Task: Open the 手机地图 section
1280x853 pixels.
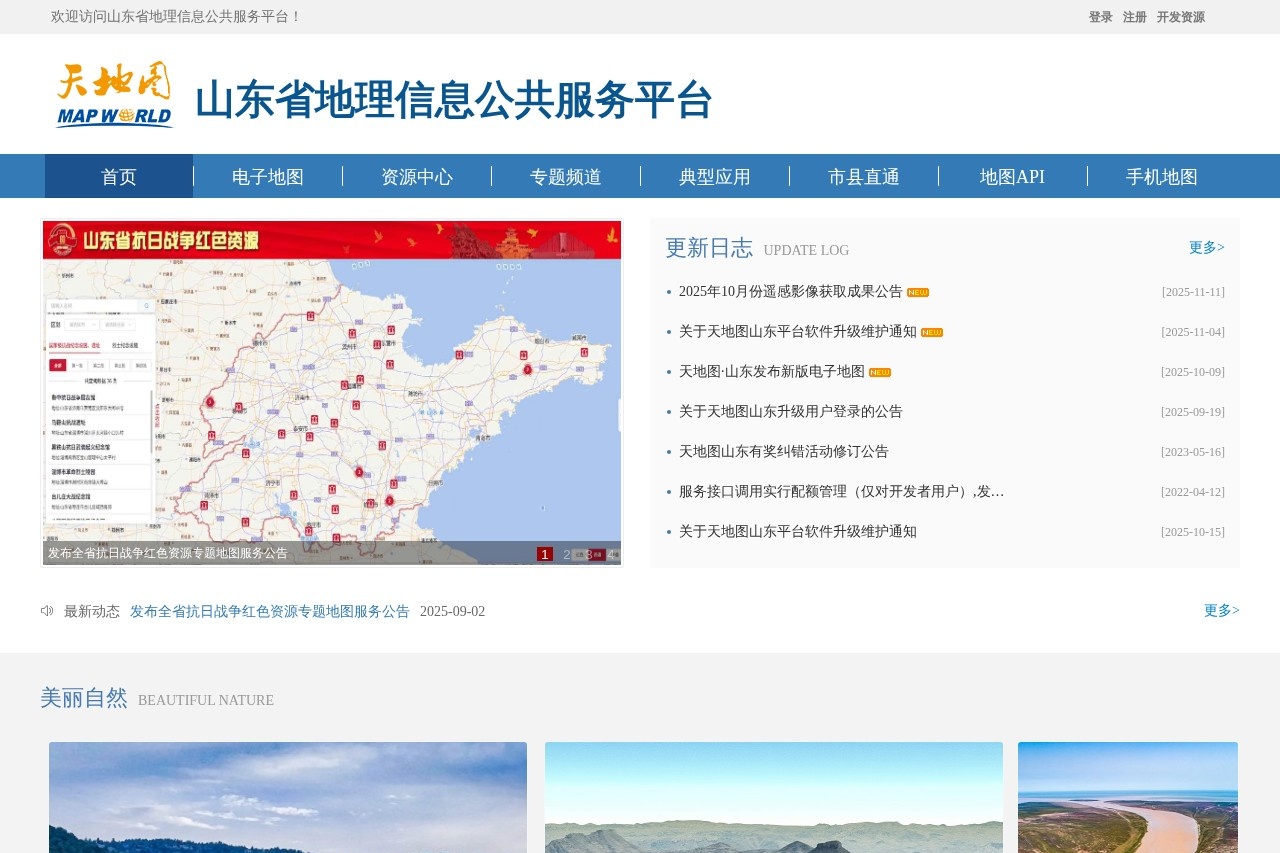Action: 1161,176
